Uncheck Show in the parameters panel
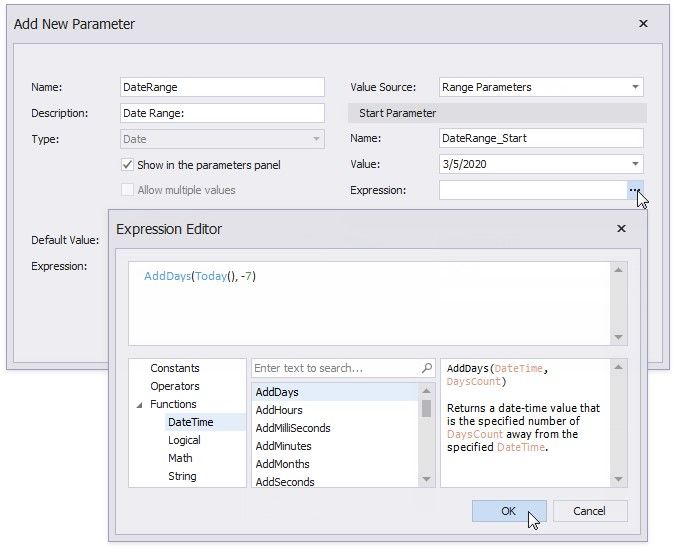 click(x=127, y=164)
